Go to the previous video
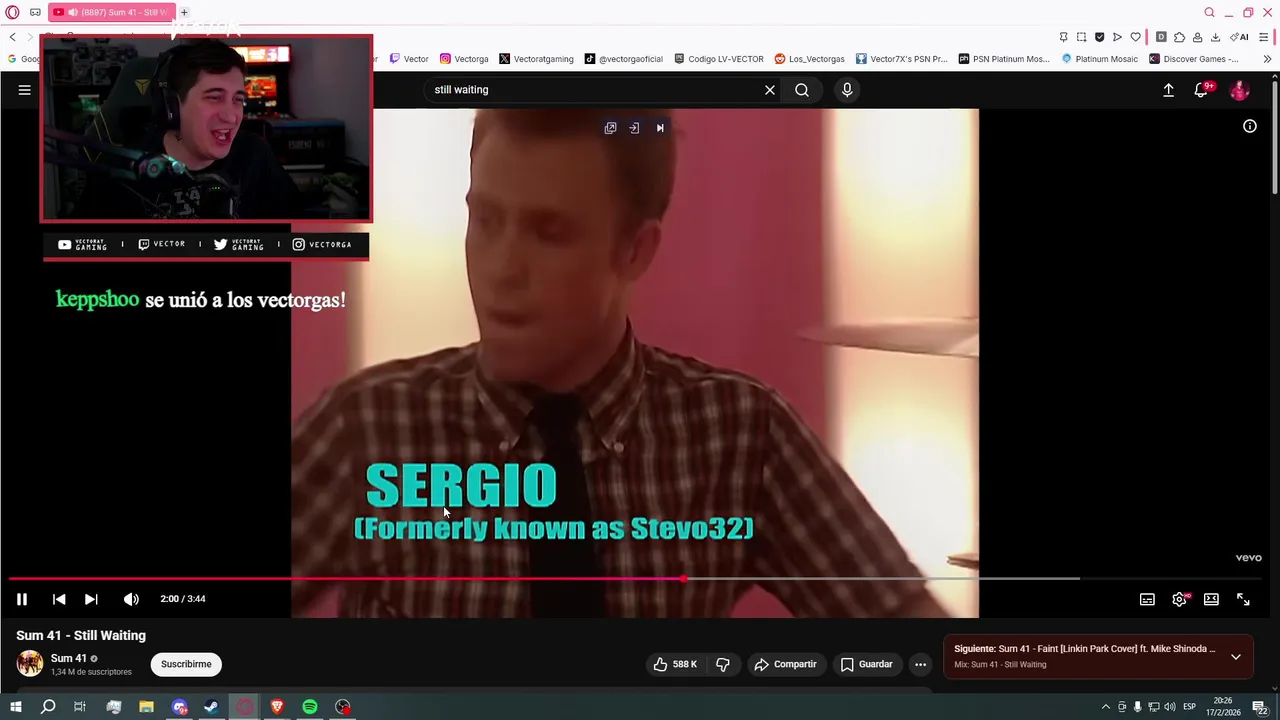The width and height of the screenshot is (1280, 720). [59, 599]
